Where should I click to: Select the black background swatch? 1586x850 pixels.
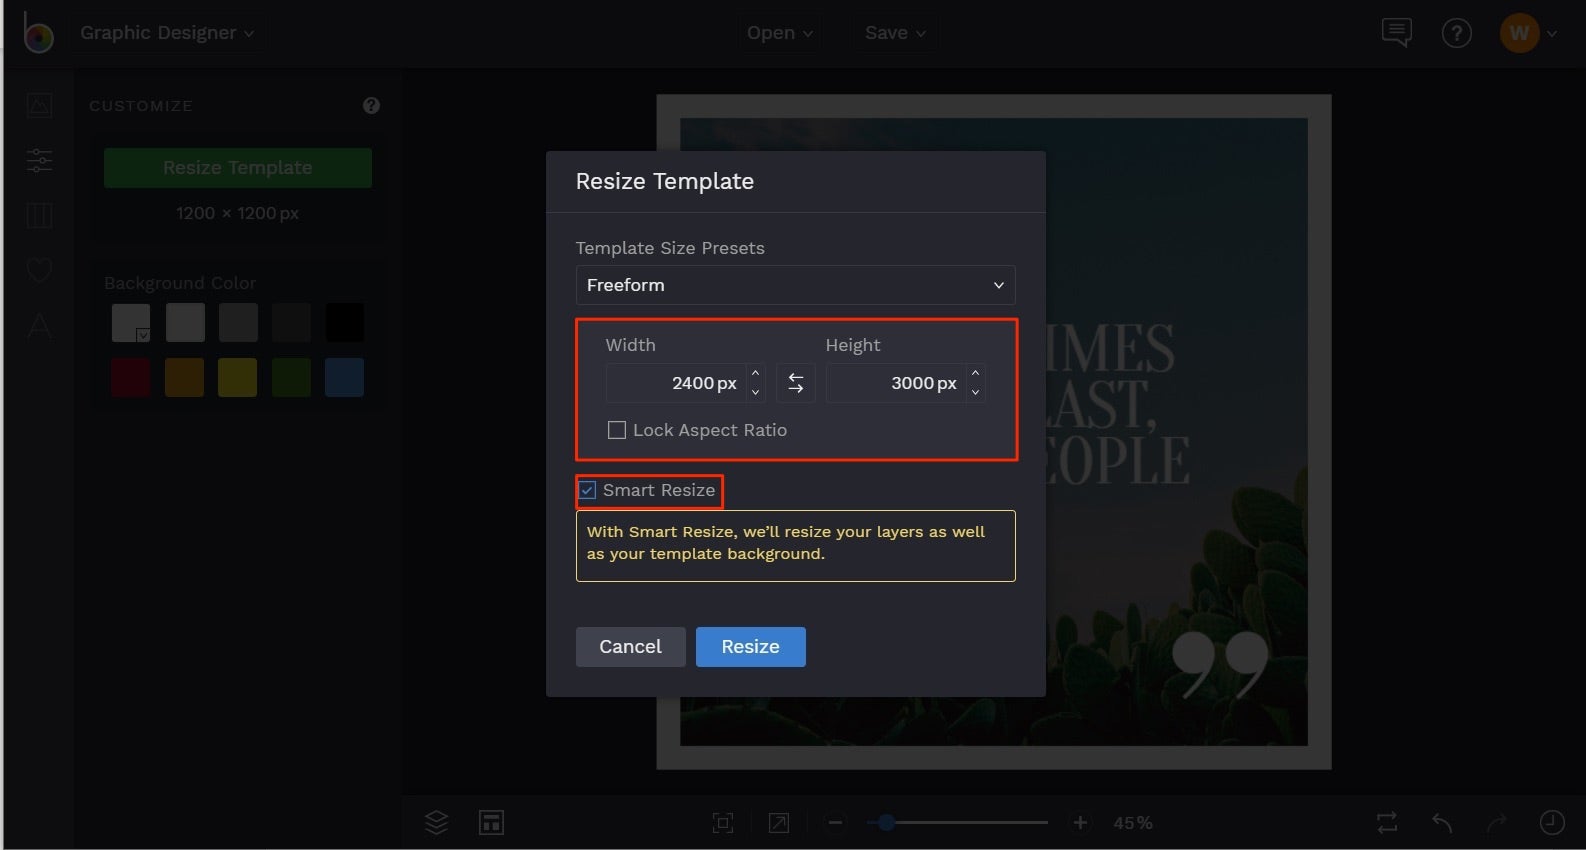[x=344, y=323]
